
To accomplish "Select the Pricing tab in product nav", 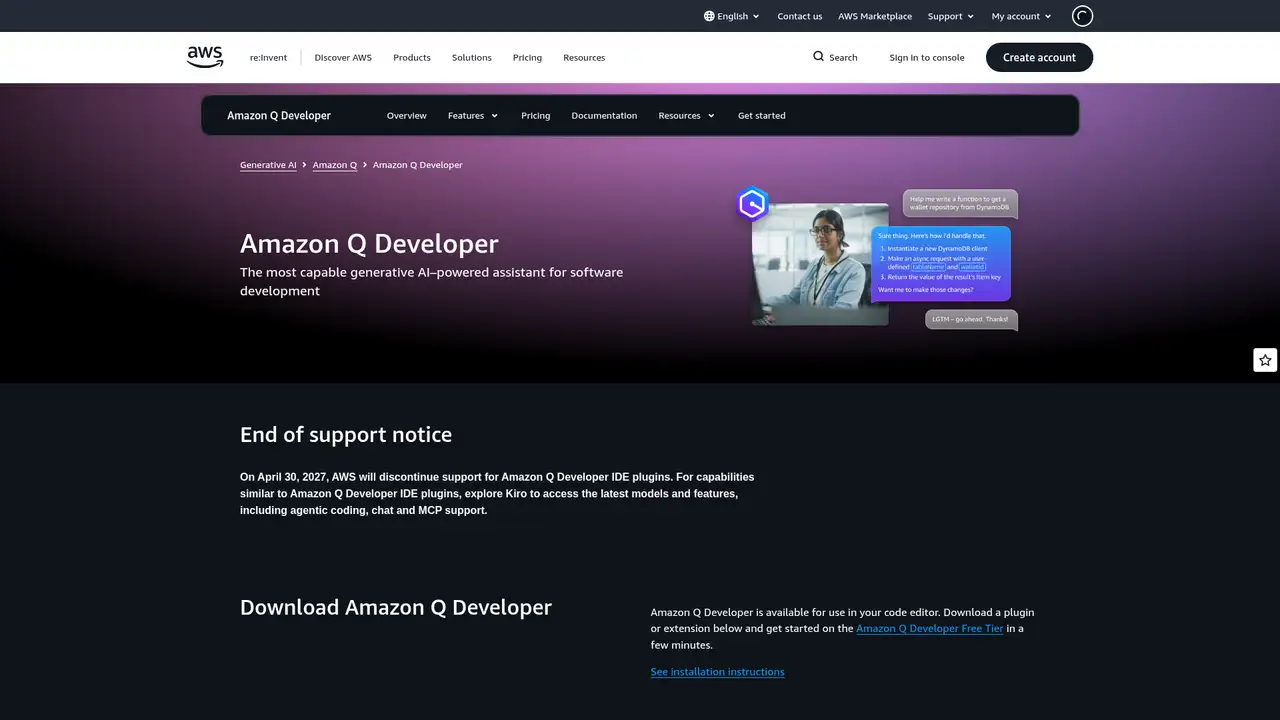I will [x=536, y=116].
